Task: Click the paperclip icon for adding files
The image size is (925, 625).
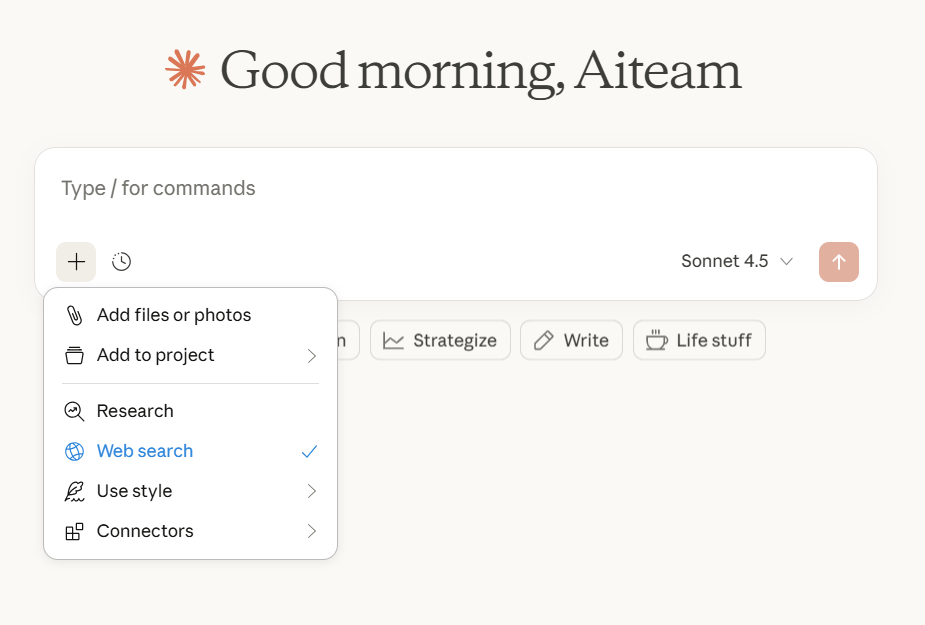Action: click(x=74, y=315)
